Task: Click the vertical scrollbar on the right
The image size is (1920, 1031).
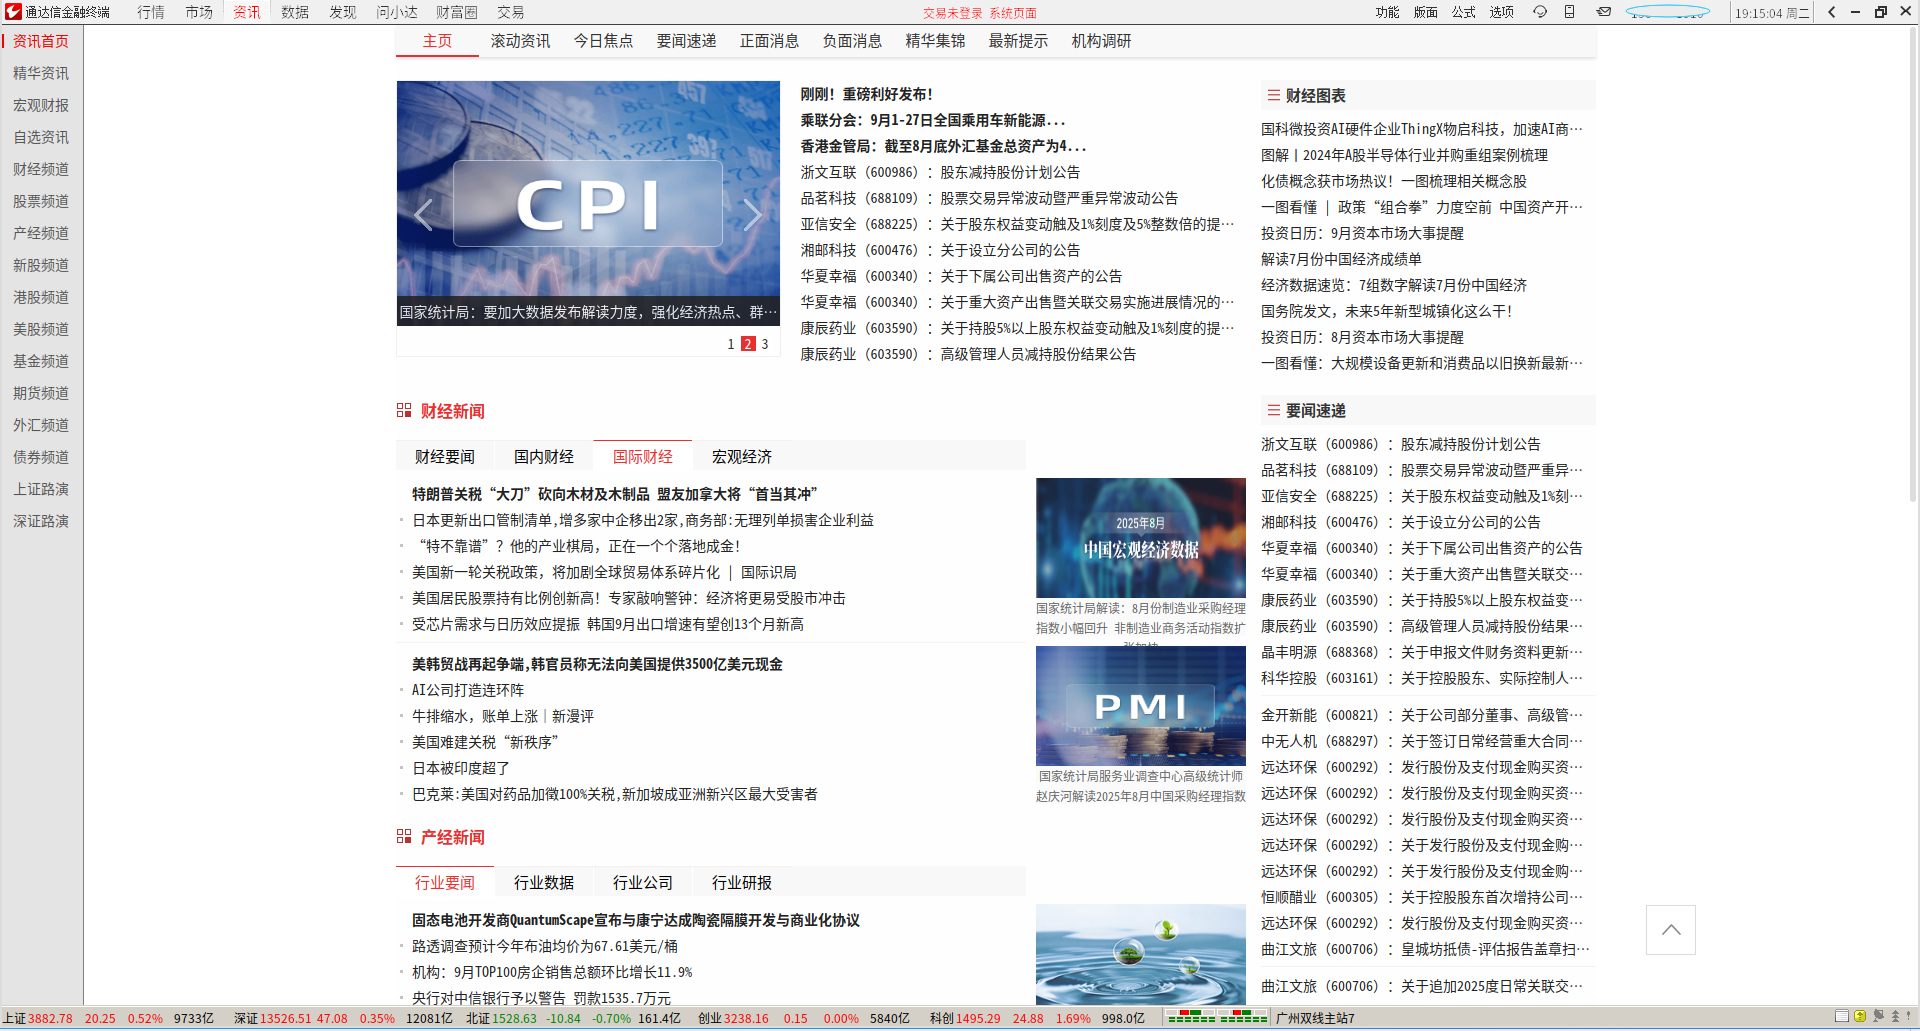Action: [x=1913, y=265]
